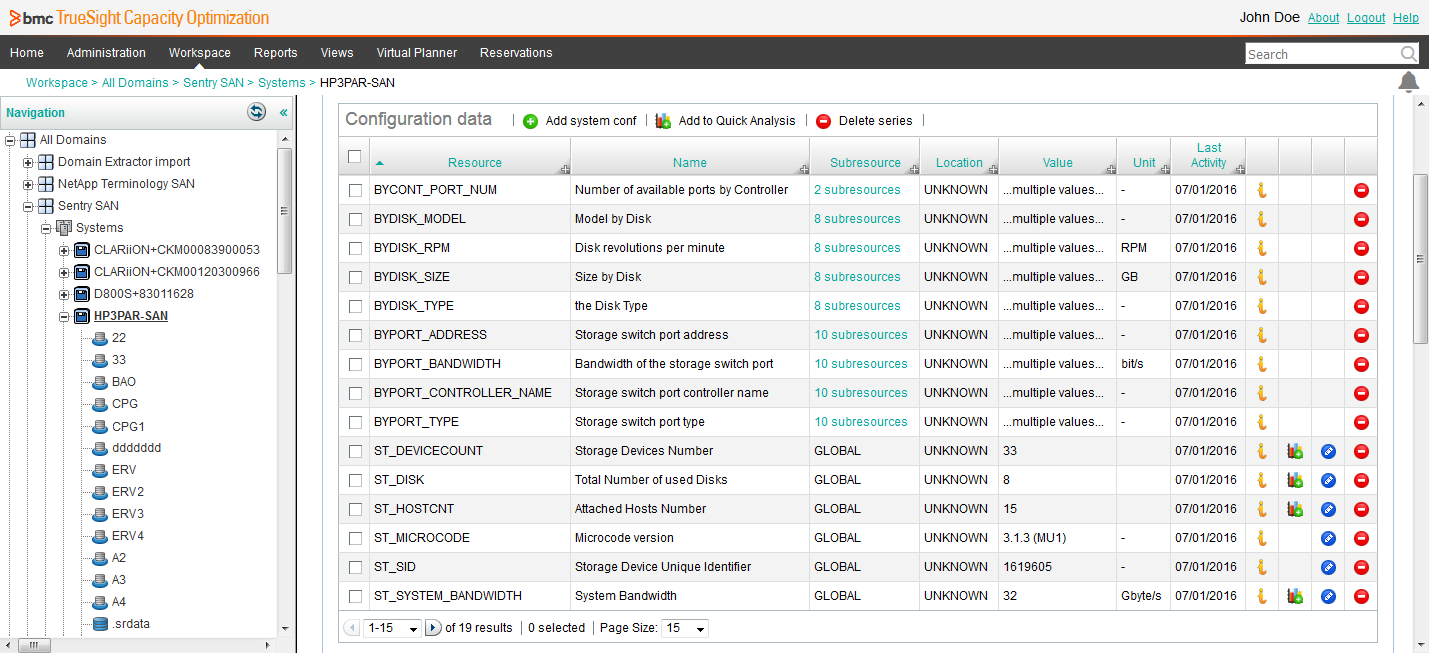Check the ST_SID row checkbox
The width and height of the screenshot is (1429, 653).
[355, 567]
